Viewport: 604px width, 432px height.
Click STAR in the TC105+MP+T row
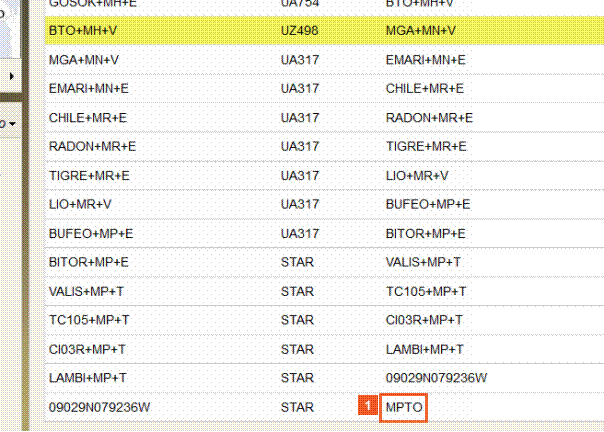click(x=297, y=320)
